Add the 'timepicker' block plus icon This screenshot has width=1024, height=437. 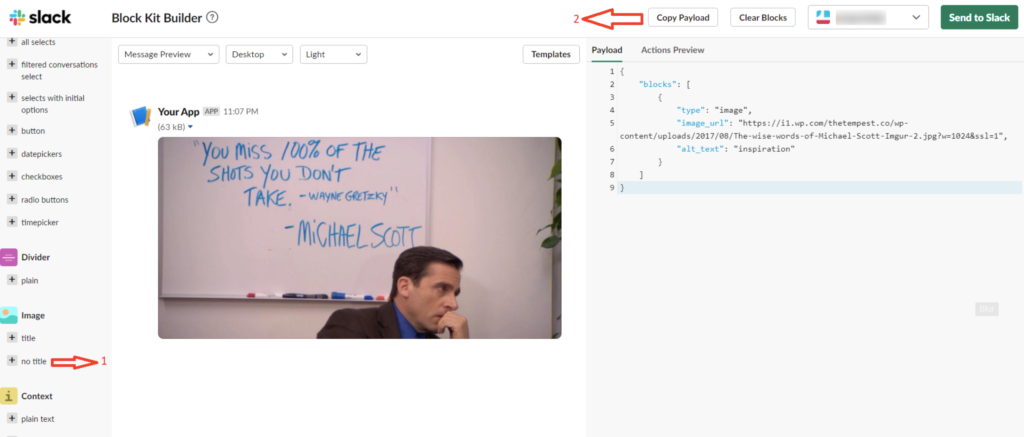coord(12,222)
